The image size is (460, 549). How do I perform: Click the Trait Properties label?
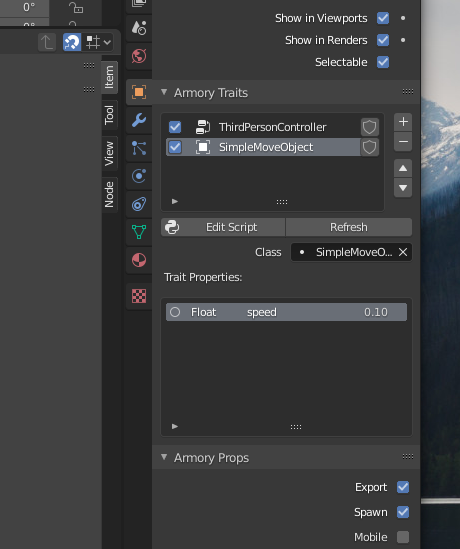(x=203, y=277)
